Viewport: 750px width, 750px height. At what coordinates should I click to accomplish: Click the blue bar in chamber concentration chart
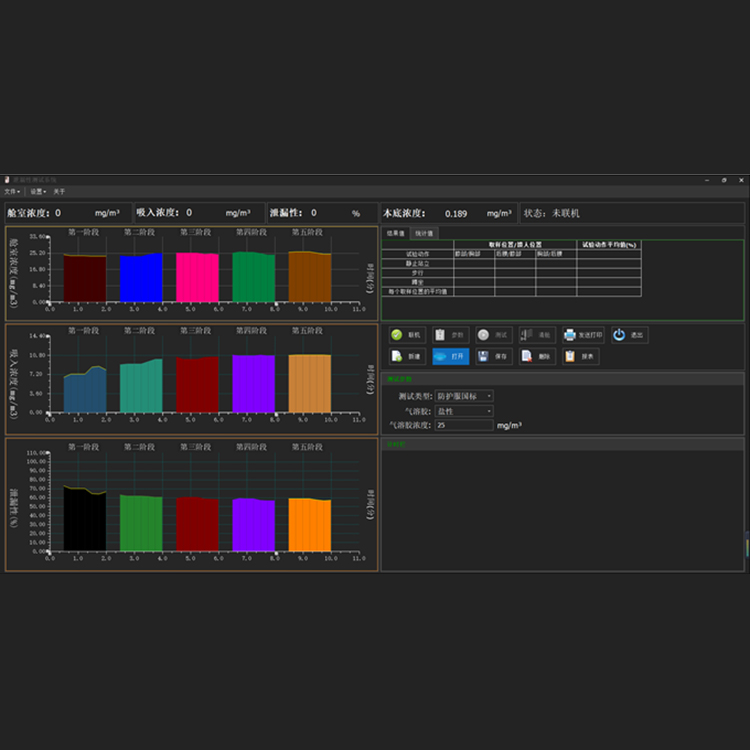pyautogui.click(x=141, y=278)
